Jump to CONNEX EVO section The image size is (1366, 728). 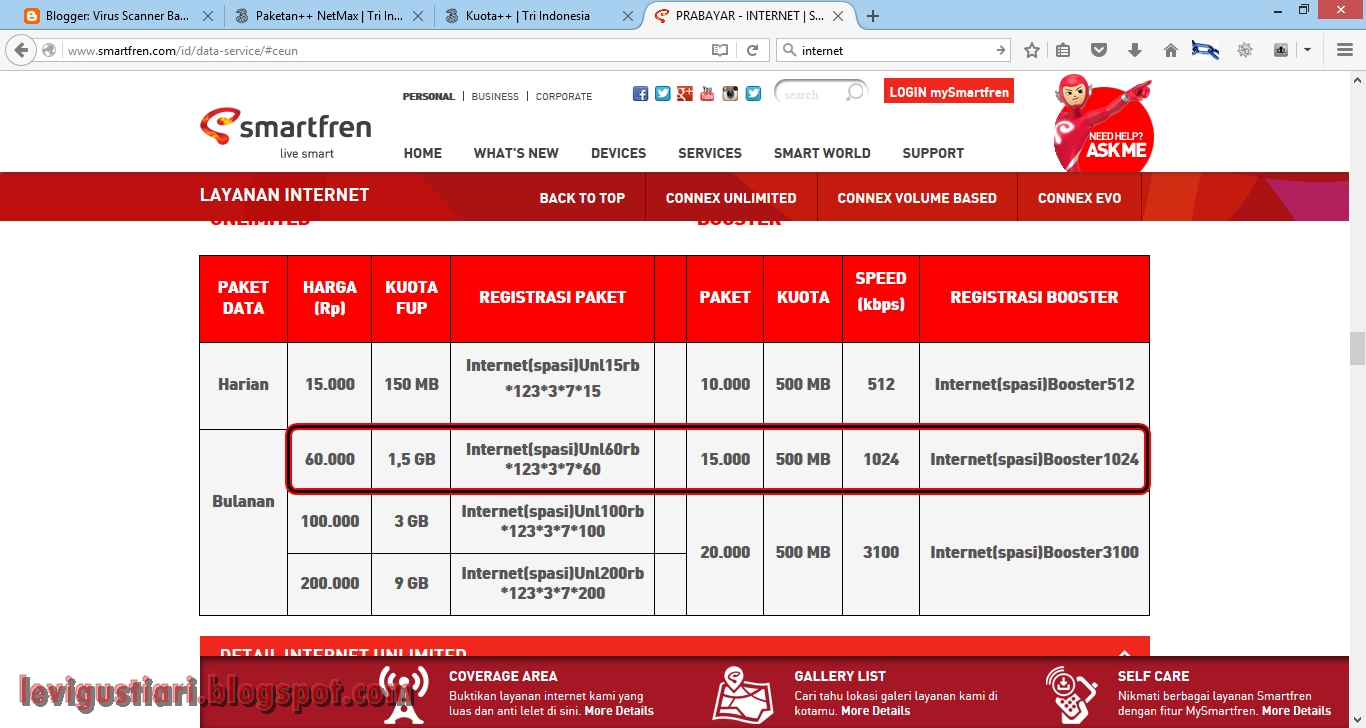1079,198
